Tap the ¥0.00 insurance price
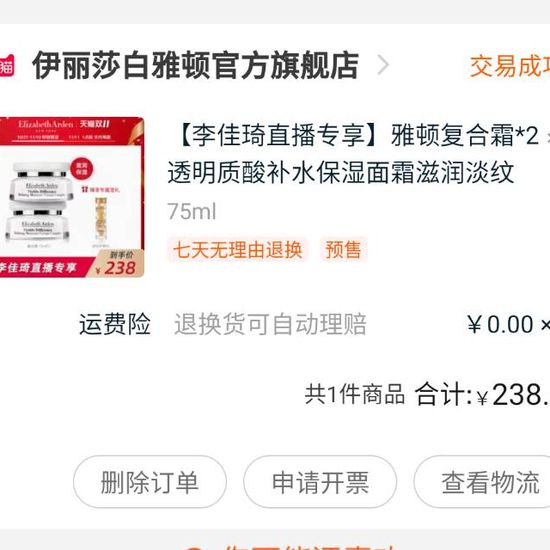 point(501,324)
